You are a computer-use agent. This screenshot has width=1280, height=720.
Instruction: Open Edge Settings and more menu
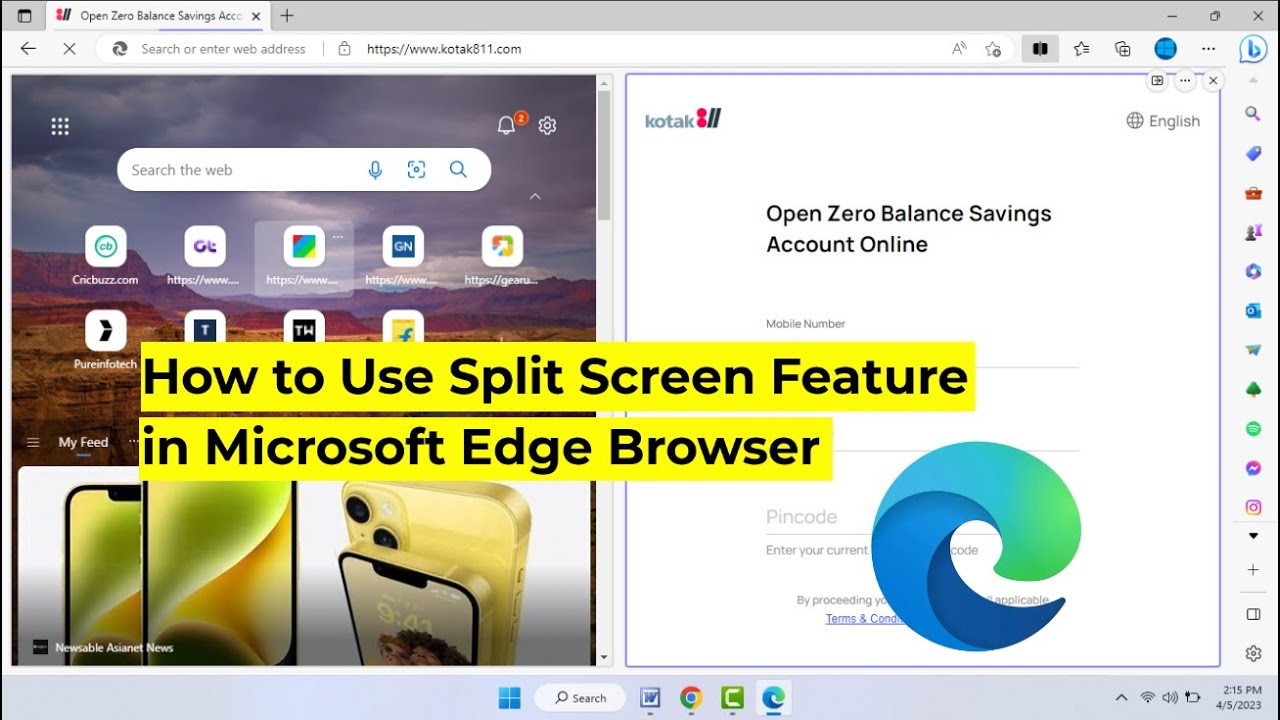click(x=1208, y=48)
